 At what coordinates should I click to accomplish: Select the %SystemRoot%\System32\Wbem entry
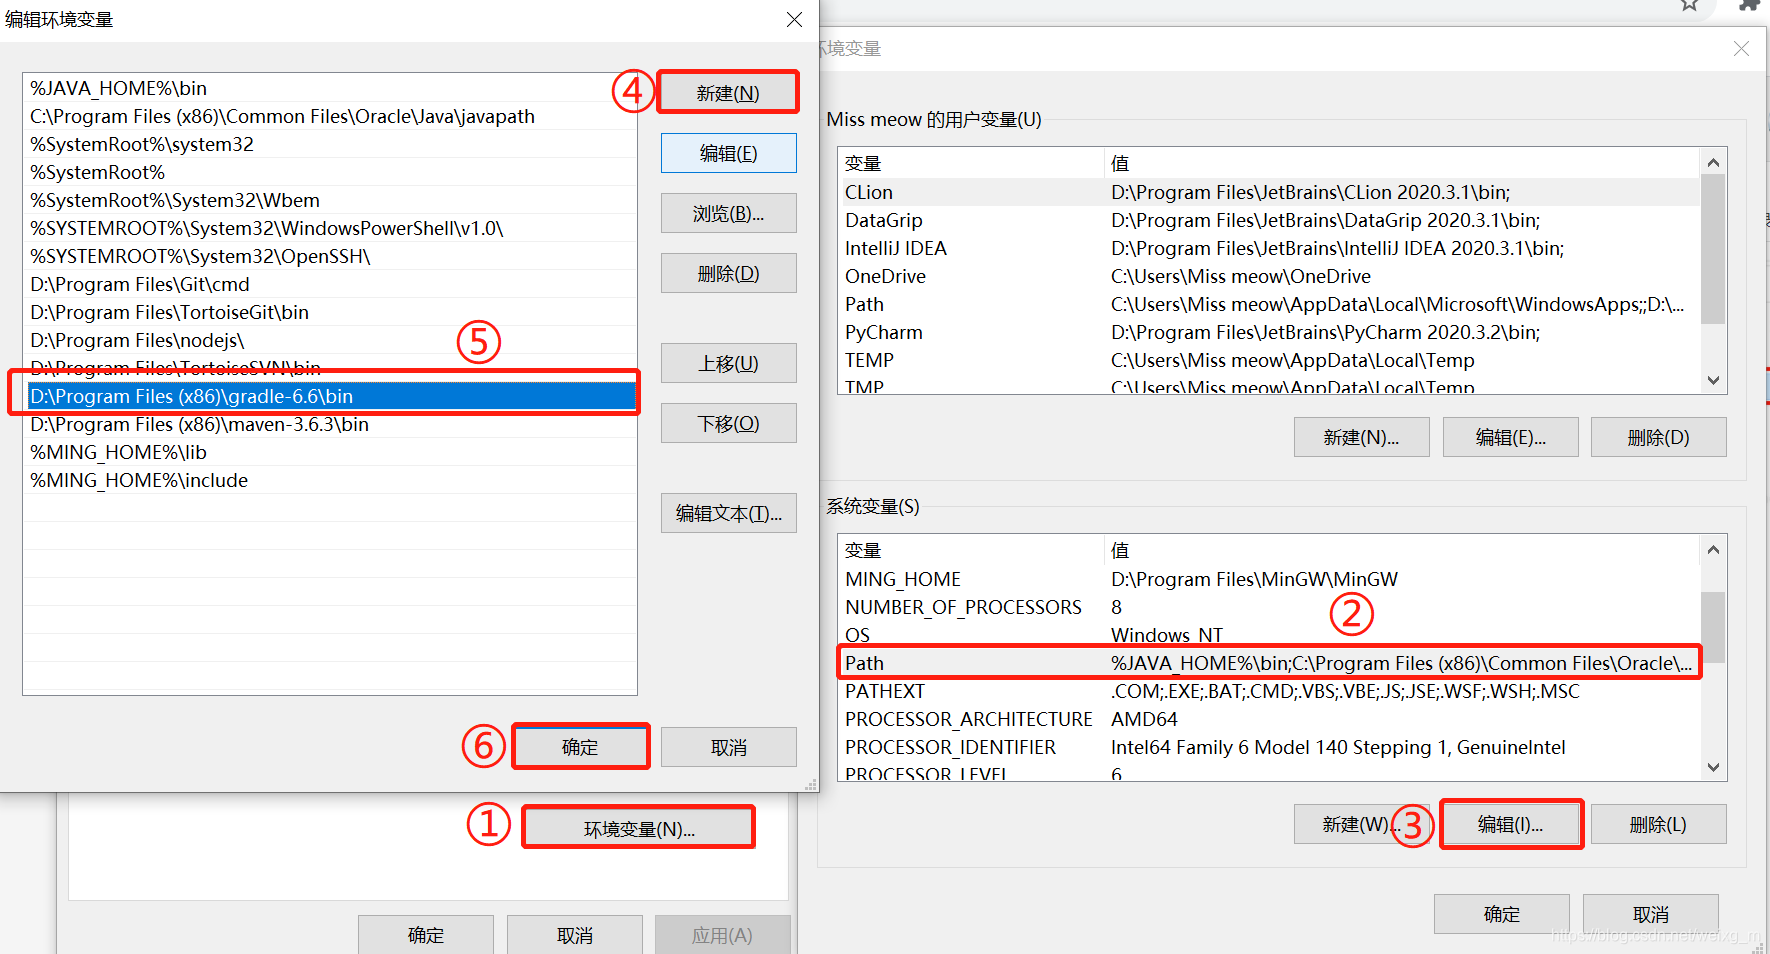pyautogui.click(x=330, y=200)
